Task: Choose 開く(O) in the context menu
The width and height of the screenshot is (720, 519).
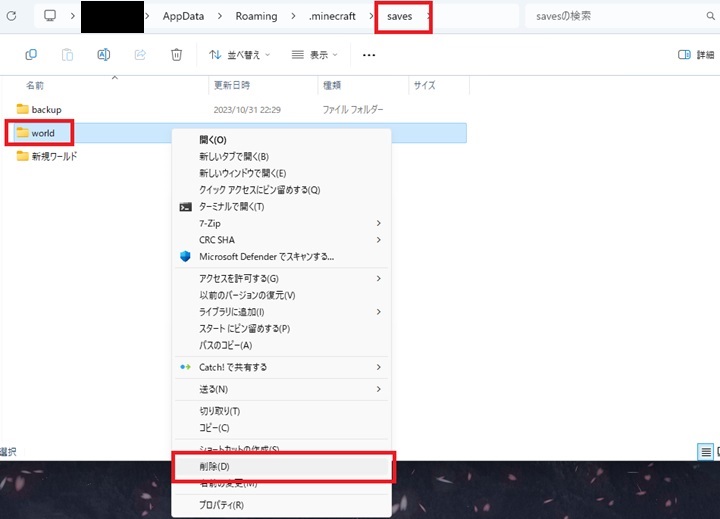Action: coord(281,140)
